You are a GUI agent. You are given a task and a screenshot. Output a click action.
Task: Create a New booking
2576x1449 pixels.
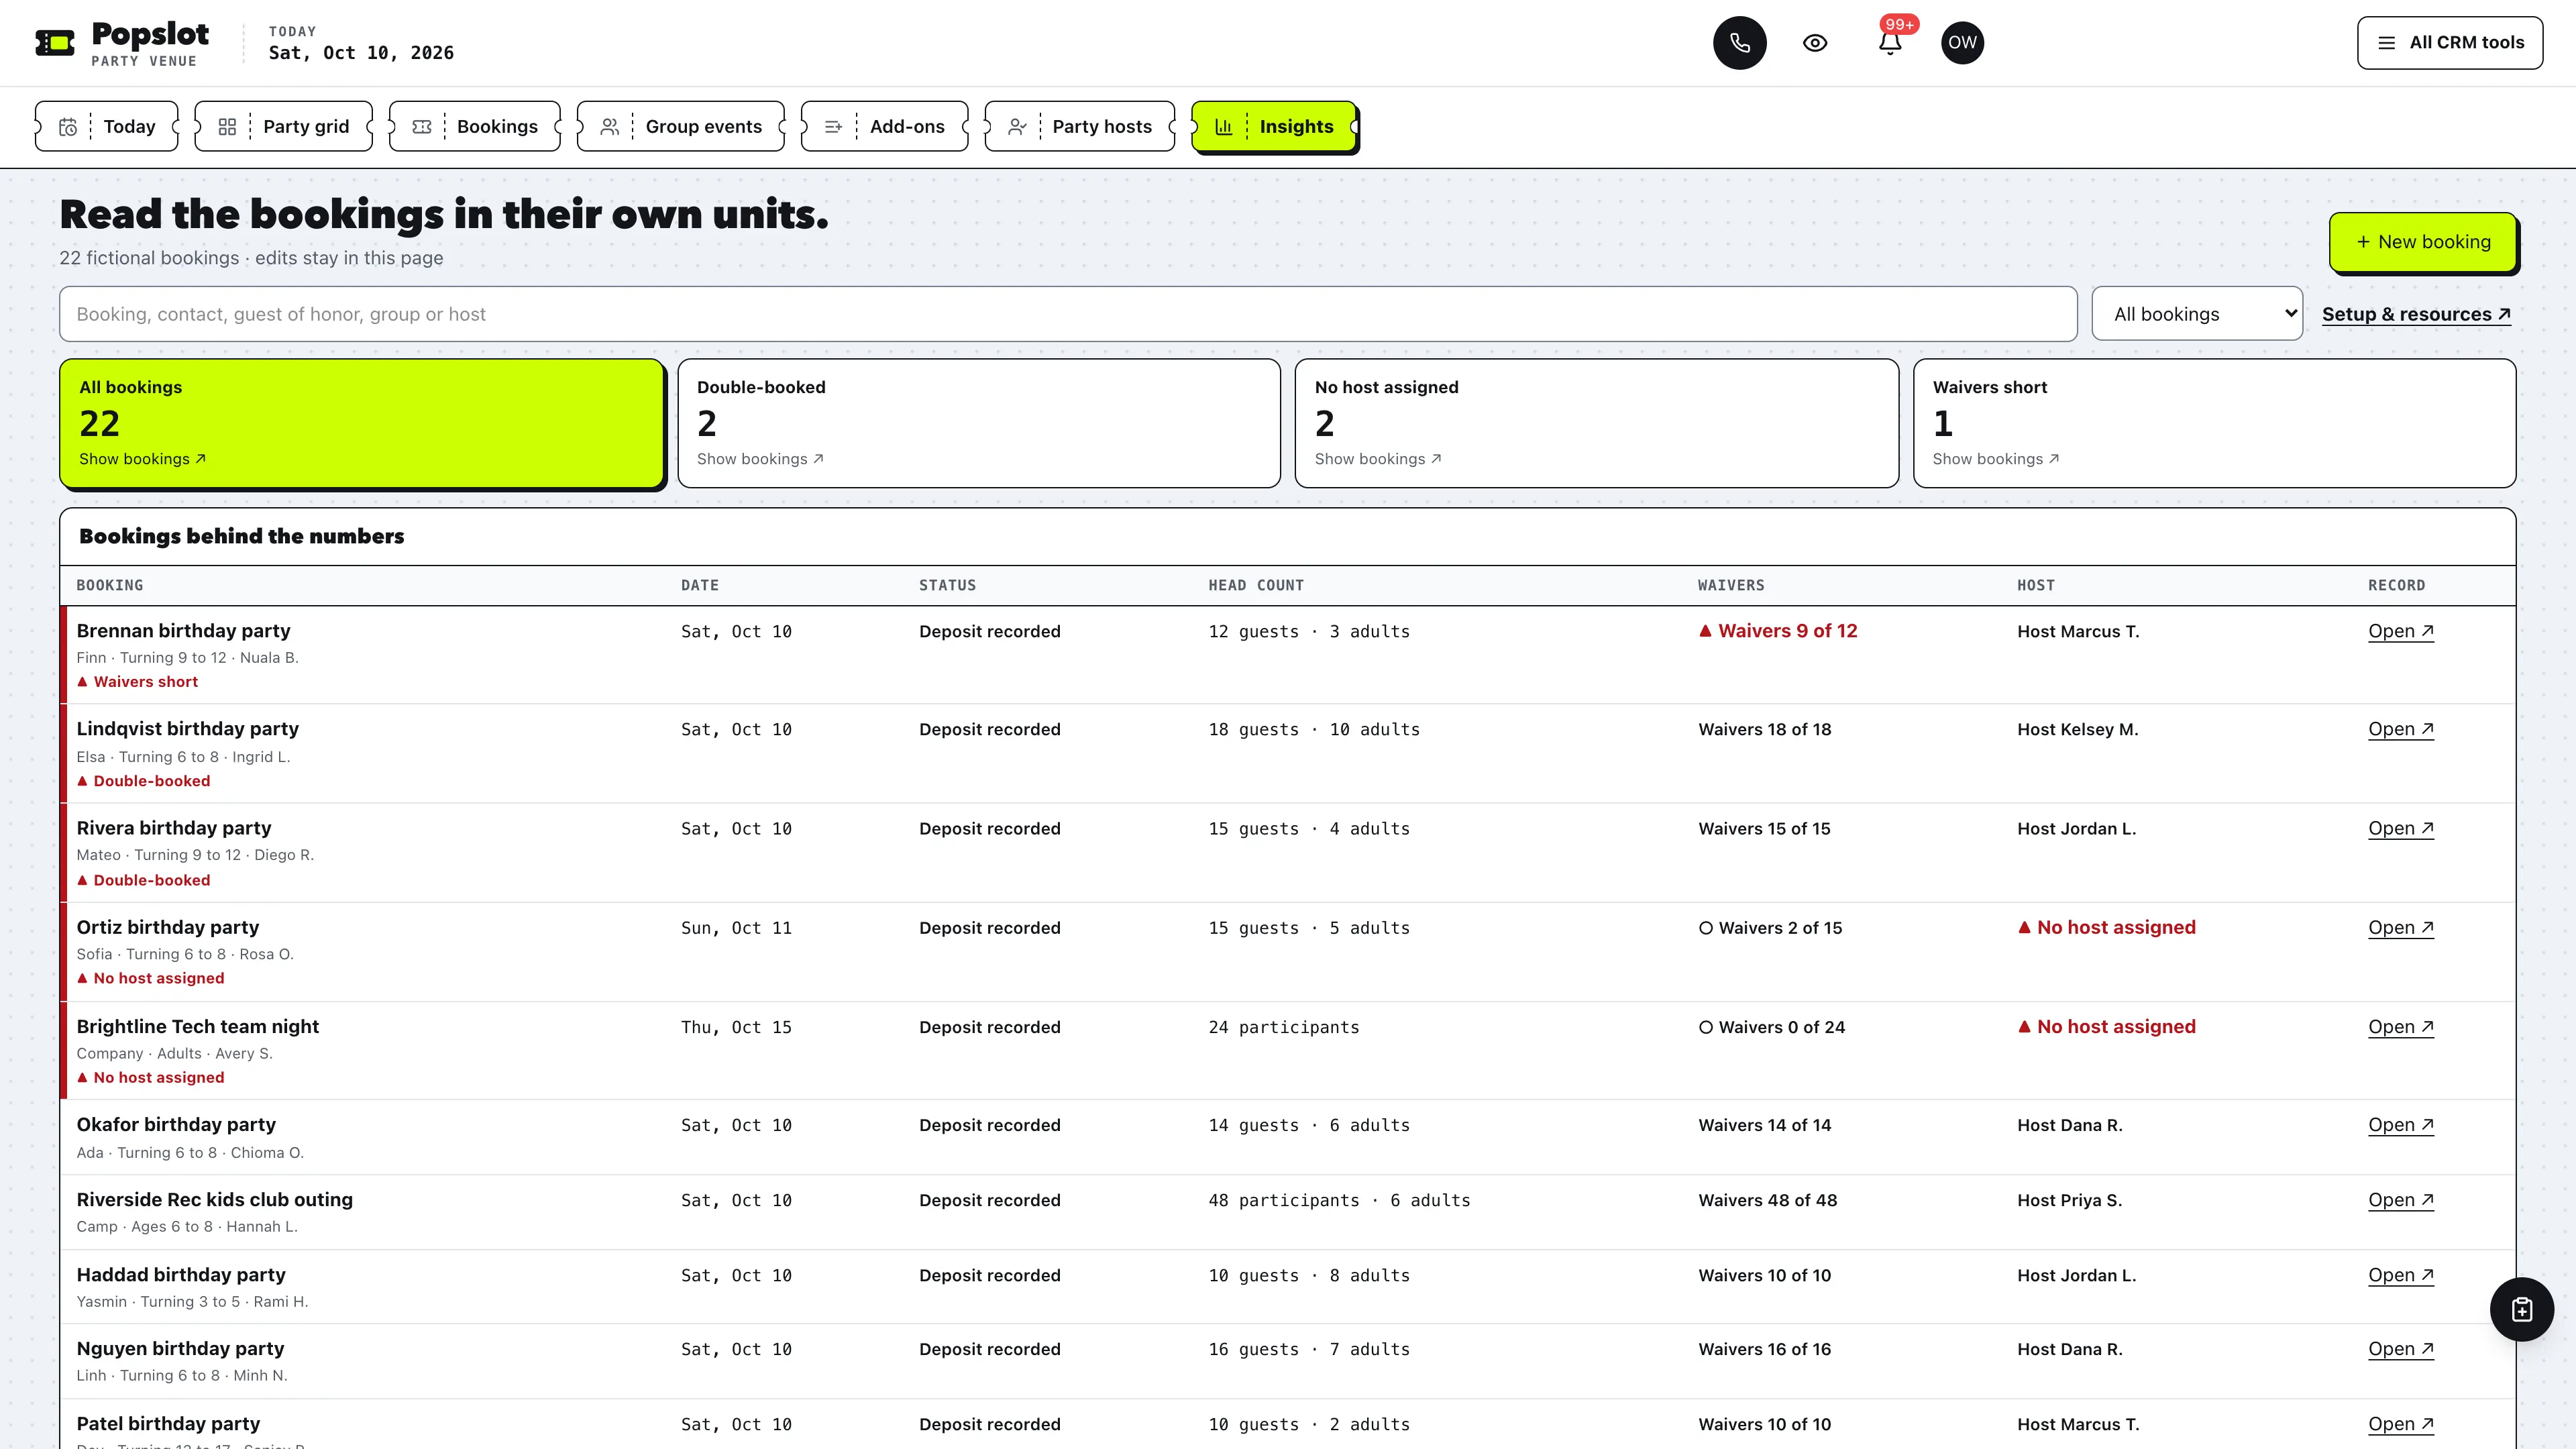2422,242
